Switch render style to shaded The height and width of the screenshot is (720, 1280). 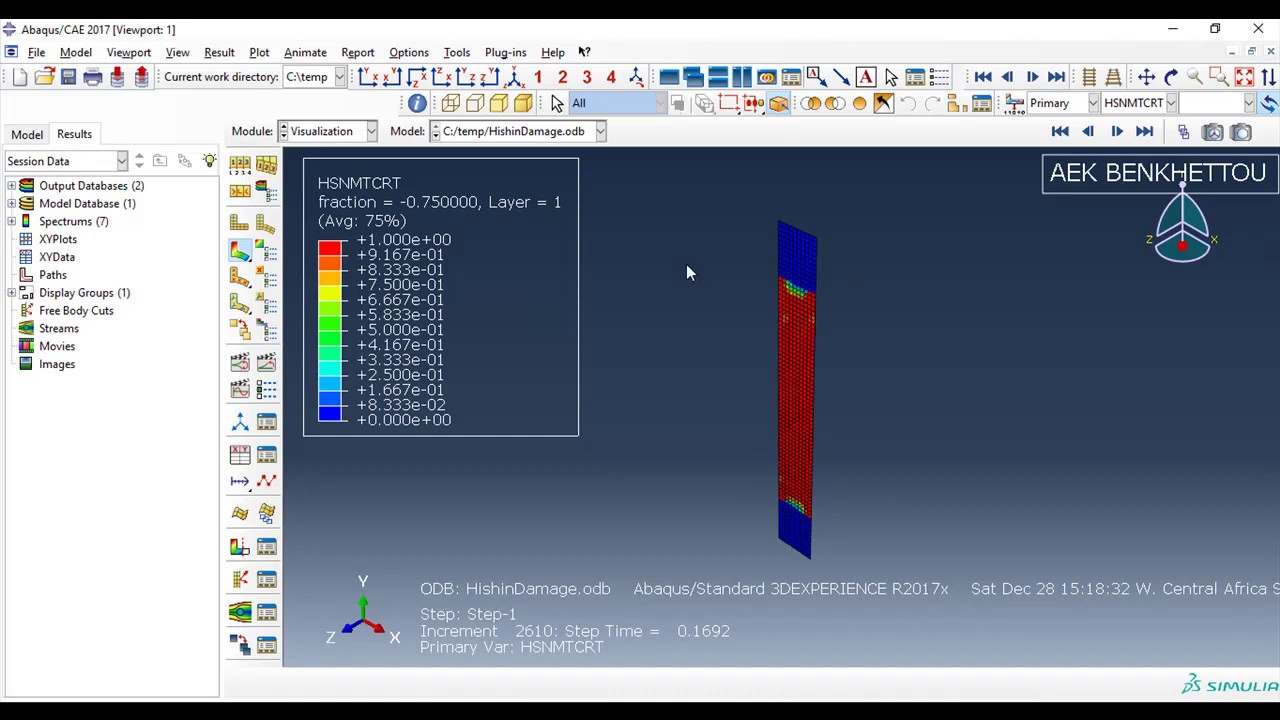(523, 103)
